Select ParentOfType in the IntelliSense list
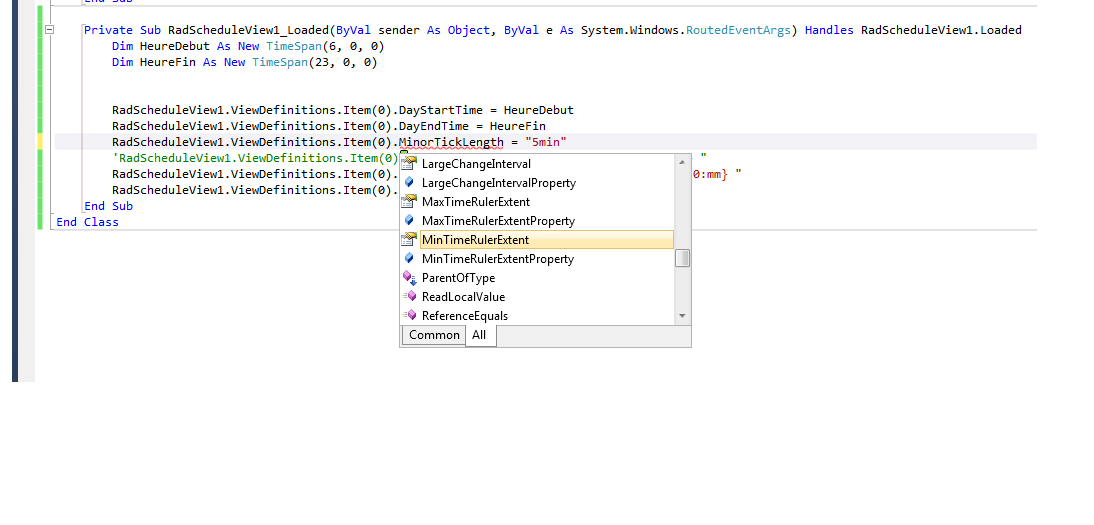 coord(458,278)
